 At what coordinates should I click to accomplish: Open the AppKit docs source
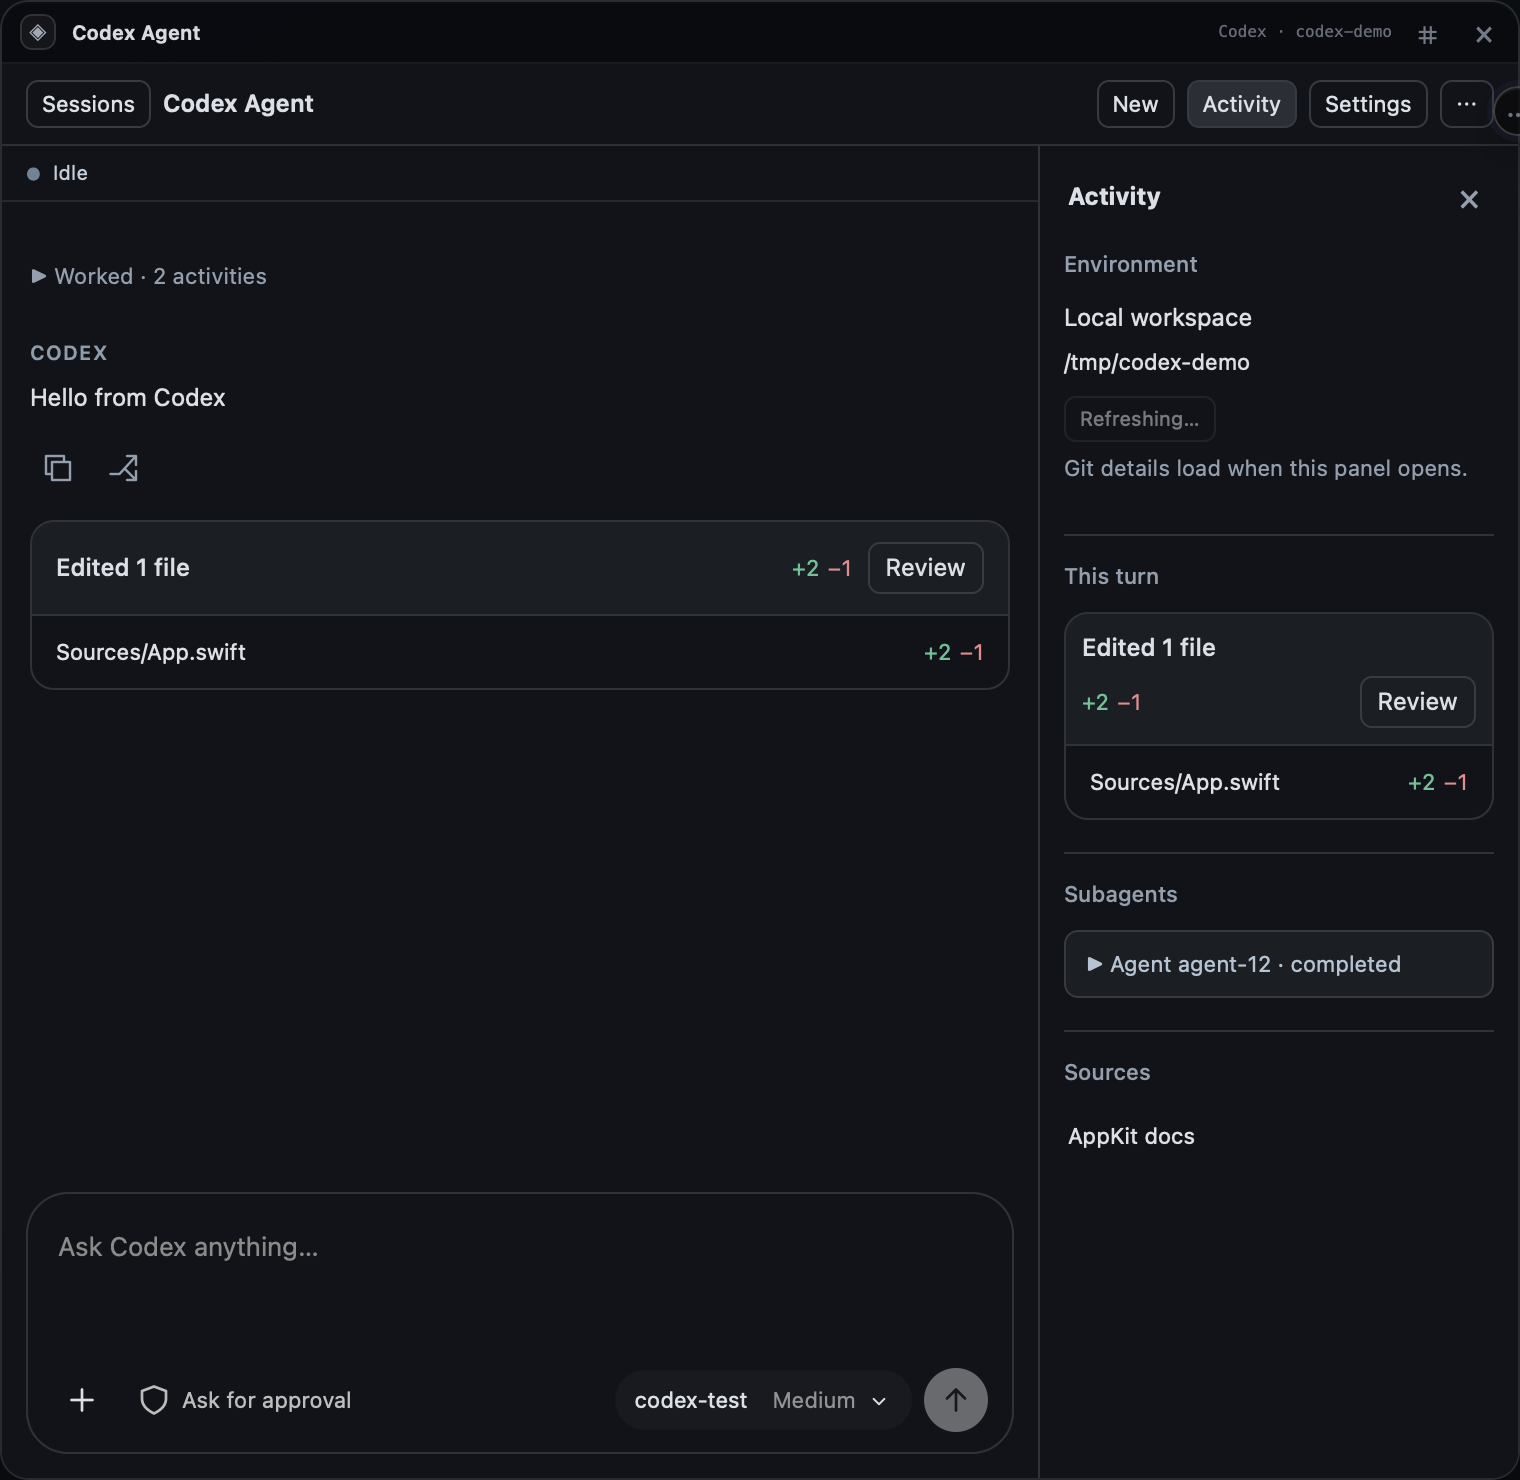1131,1136
